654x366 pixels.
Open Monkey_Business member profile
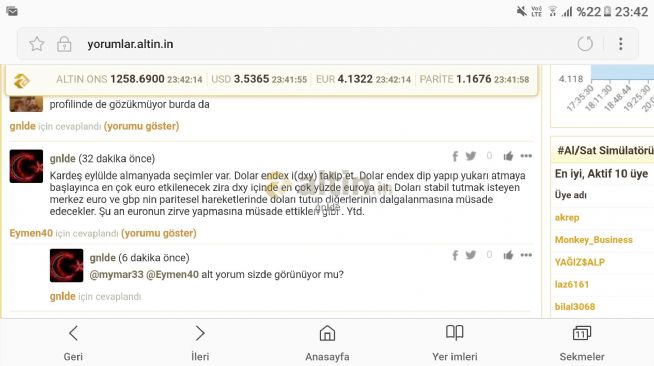pos(594,240)
